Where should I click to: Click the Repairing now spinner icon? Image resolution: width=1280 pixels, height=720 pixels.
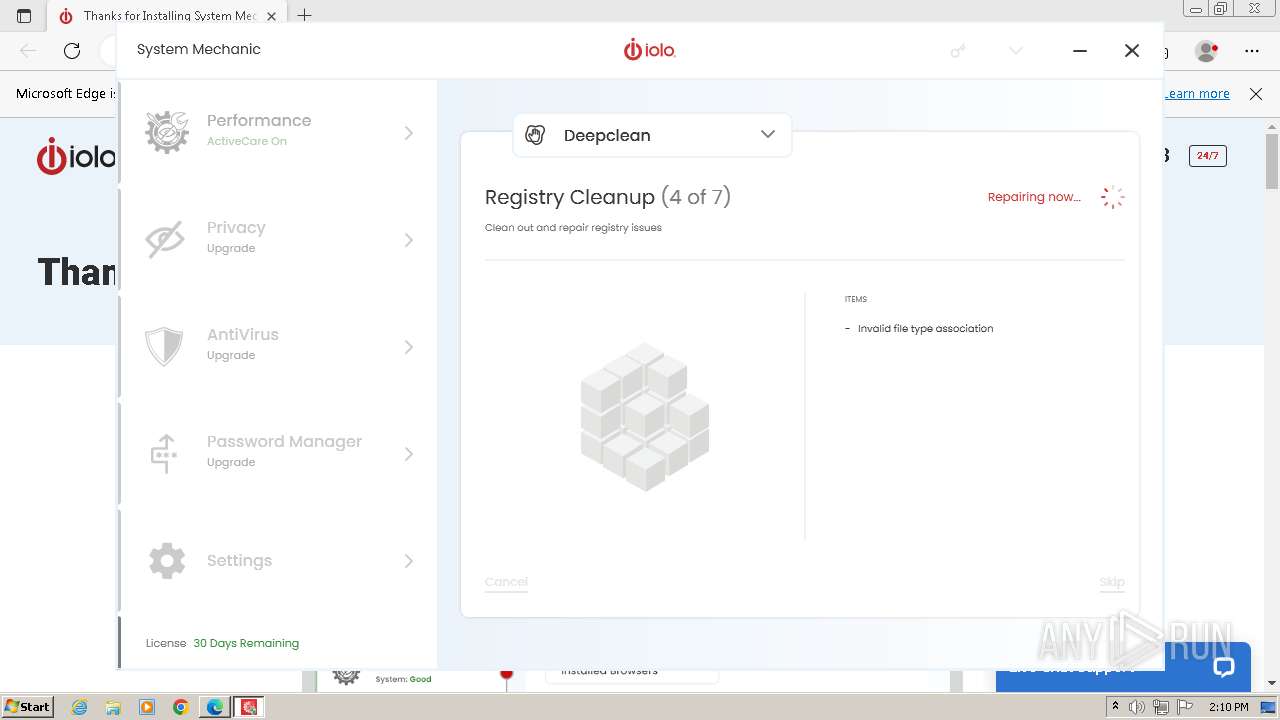(x=1112, y=197)
